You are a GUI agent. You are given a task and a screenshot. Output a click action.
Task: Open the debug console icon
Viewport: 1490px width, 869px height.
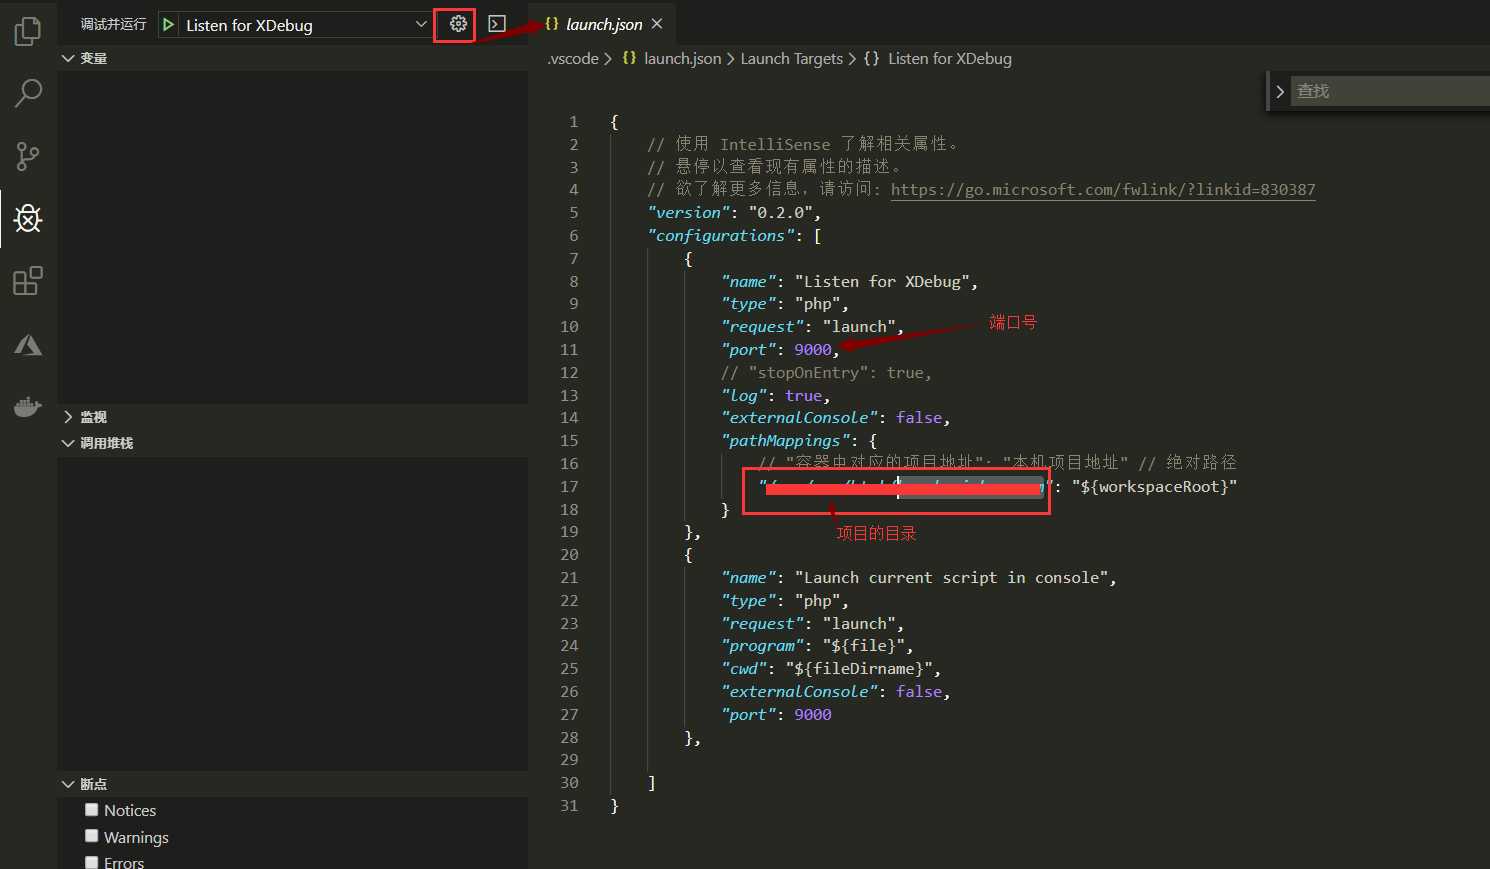[x=497, y=24]
